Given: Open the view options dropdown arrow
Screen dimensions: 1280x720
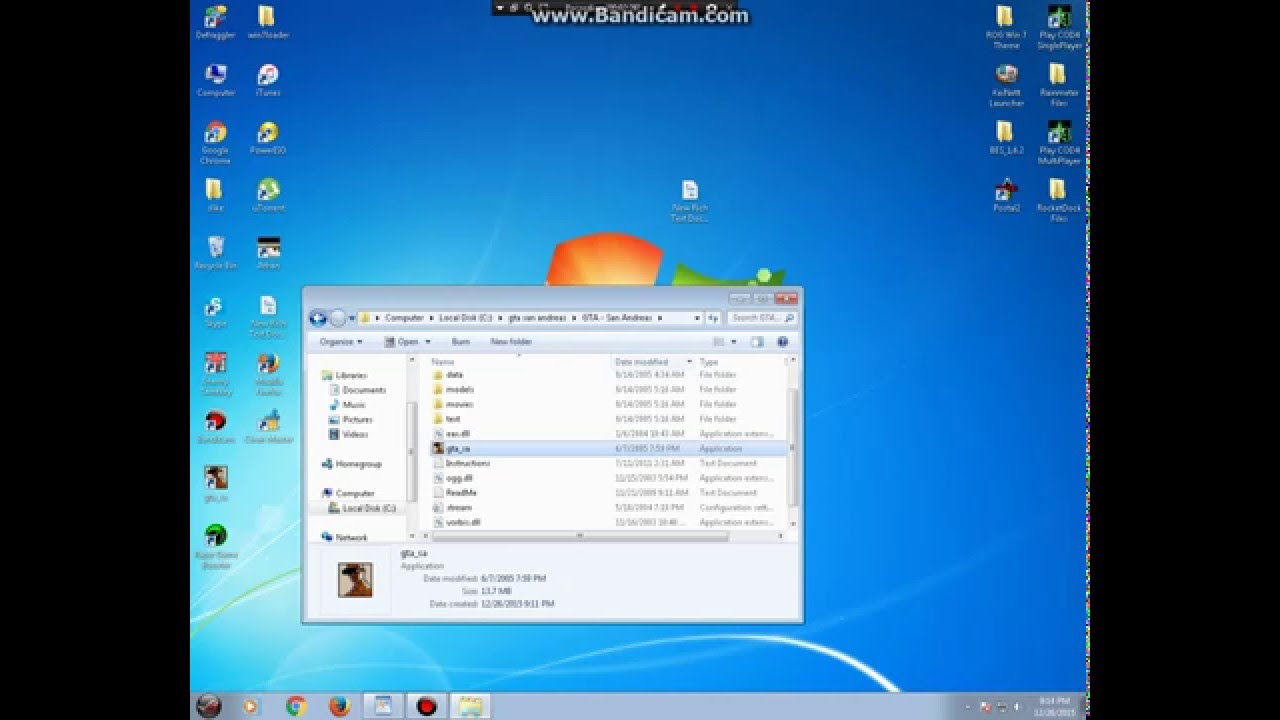Looking at the screenshot, I should (734, 342).
